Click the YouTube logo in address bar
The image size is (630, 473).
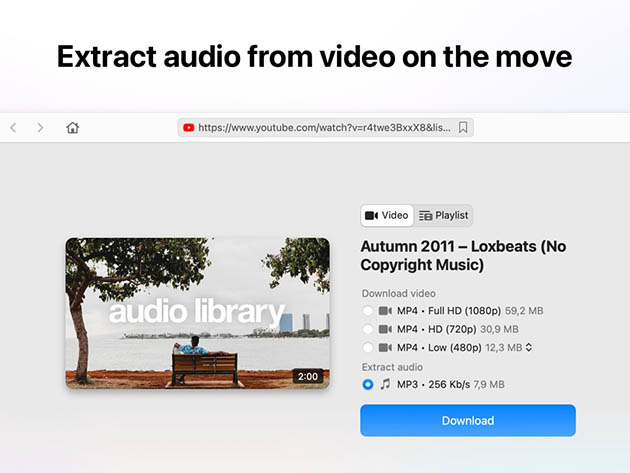[188, 128]
